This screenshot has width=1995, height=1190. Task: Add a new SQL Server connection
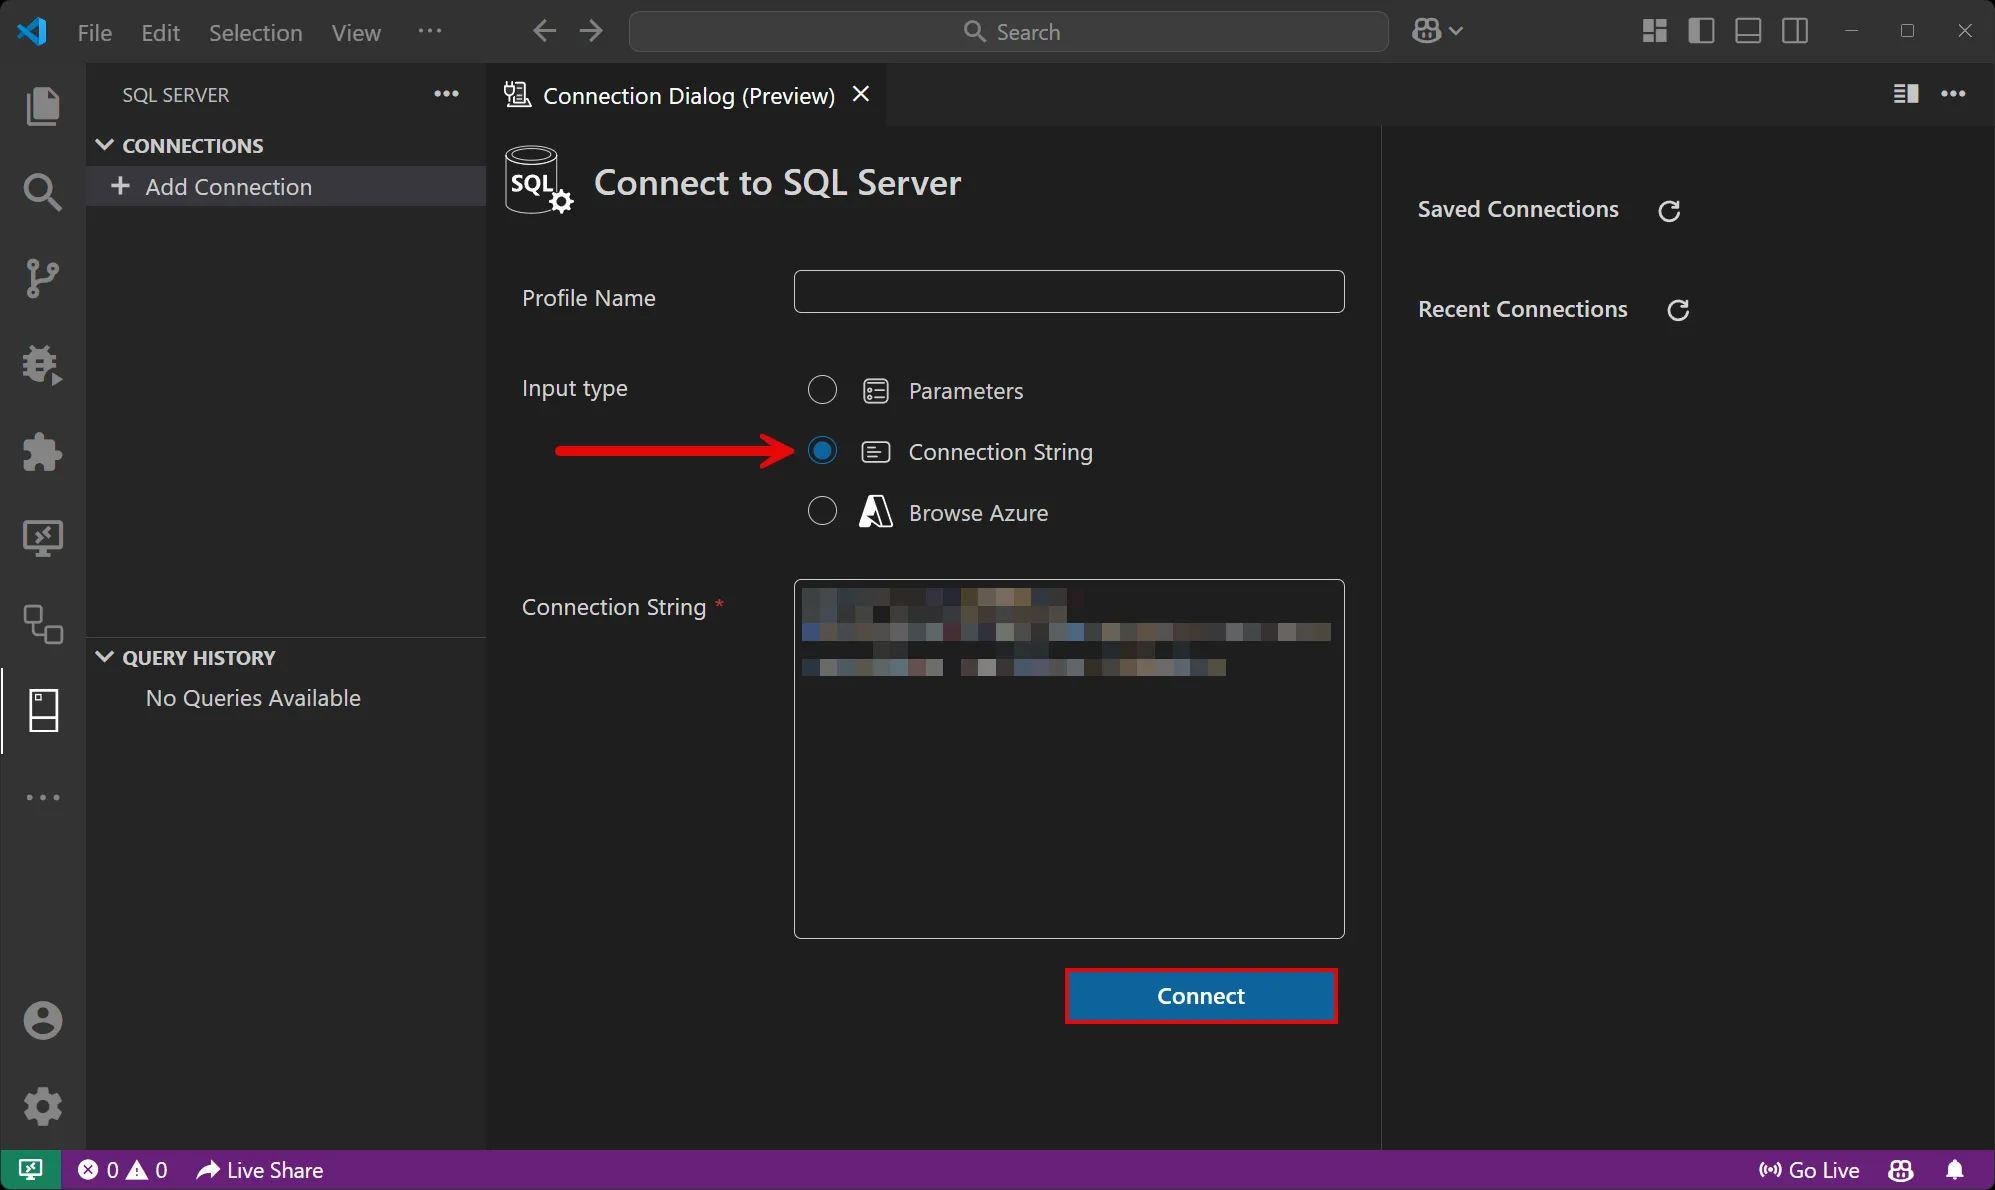tap(229, 186)
